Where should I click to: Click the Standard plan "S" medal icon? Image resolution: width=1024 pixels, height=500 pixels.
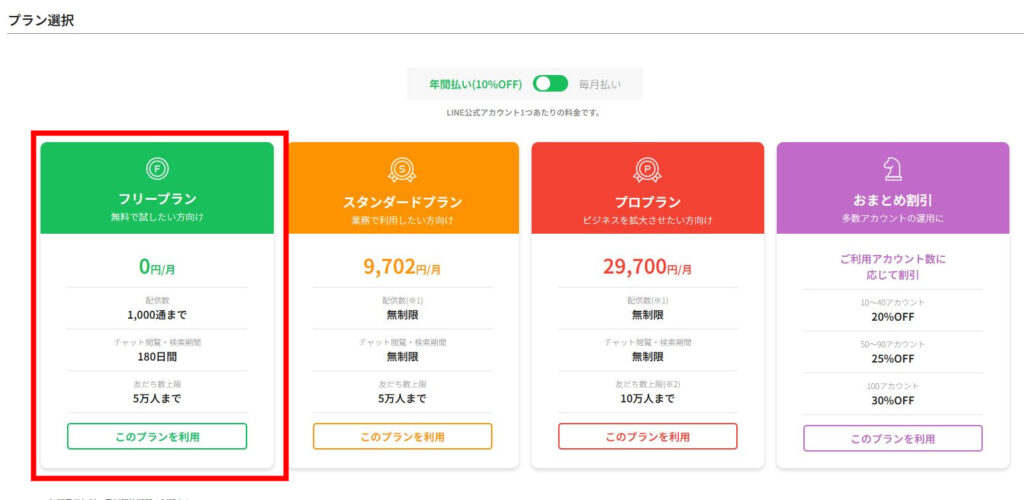tap(402, 170)
